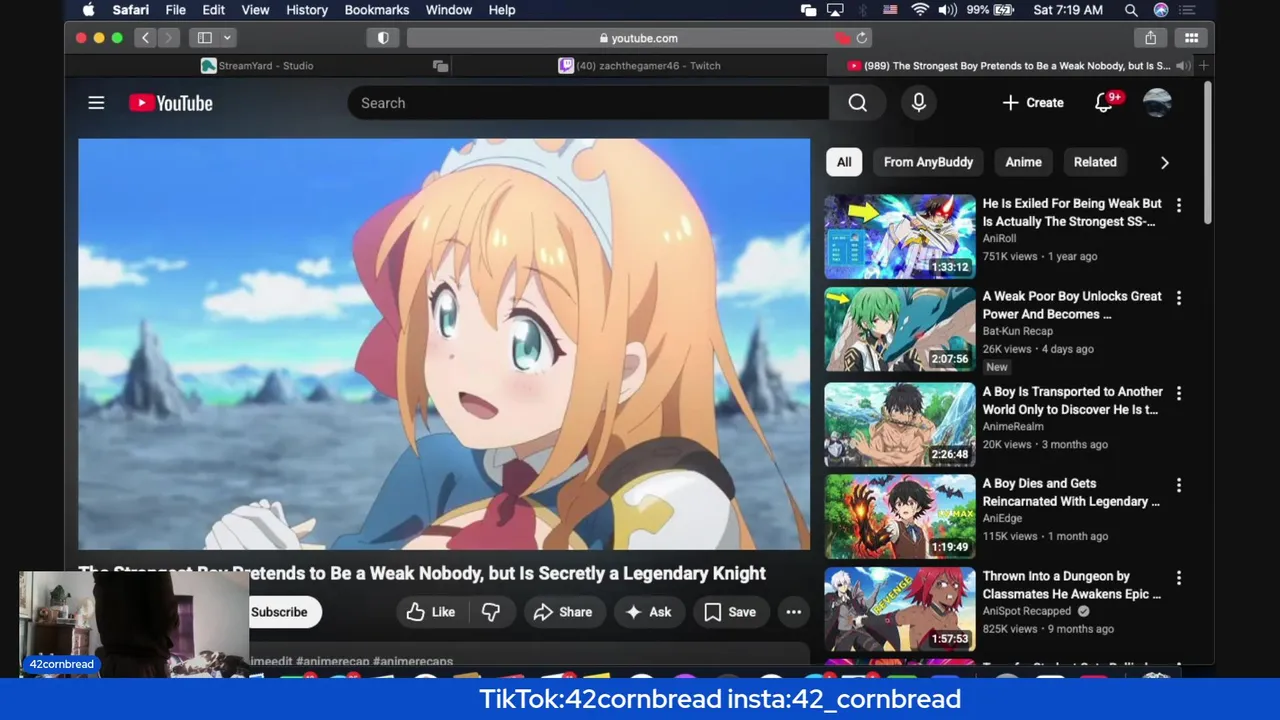Select the Related filter chip

(1095, 162)
